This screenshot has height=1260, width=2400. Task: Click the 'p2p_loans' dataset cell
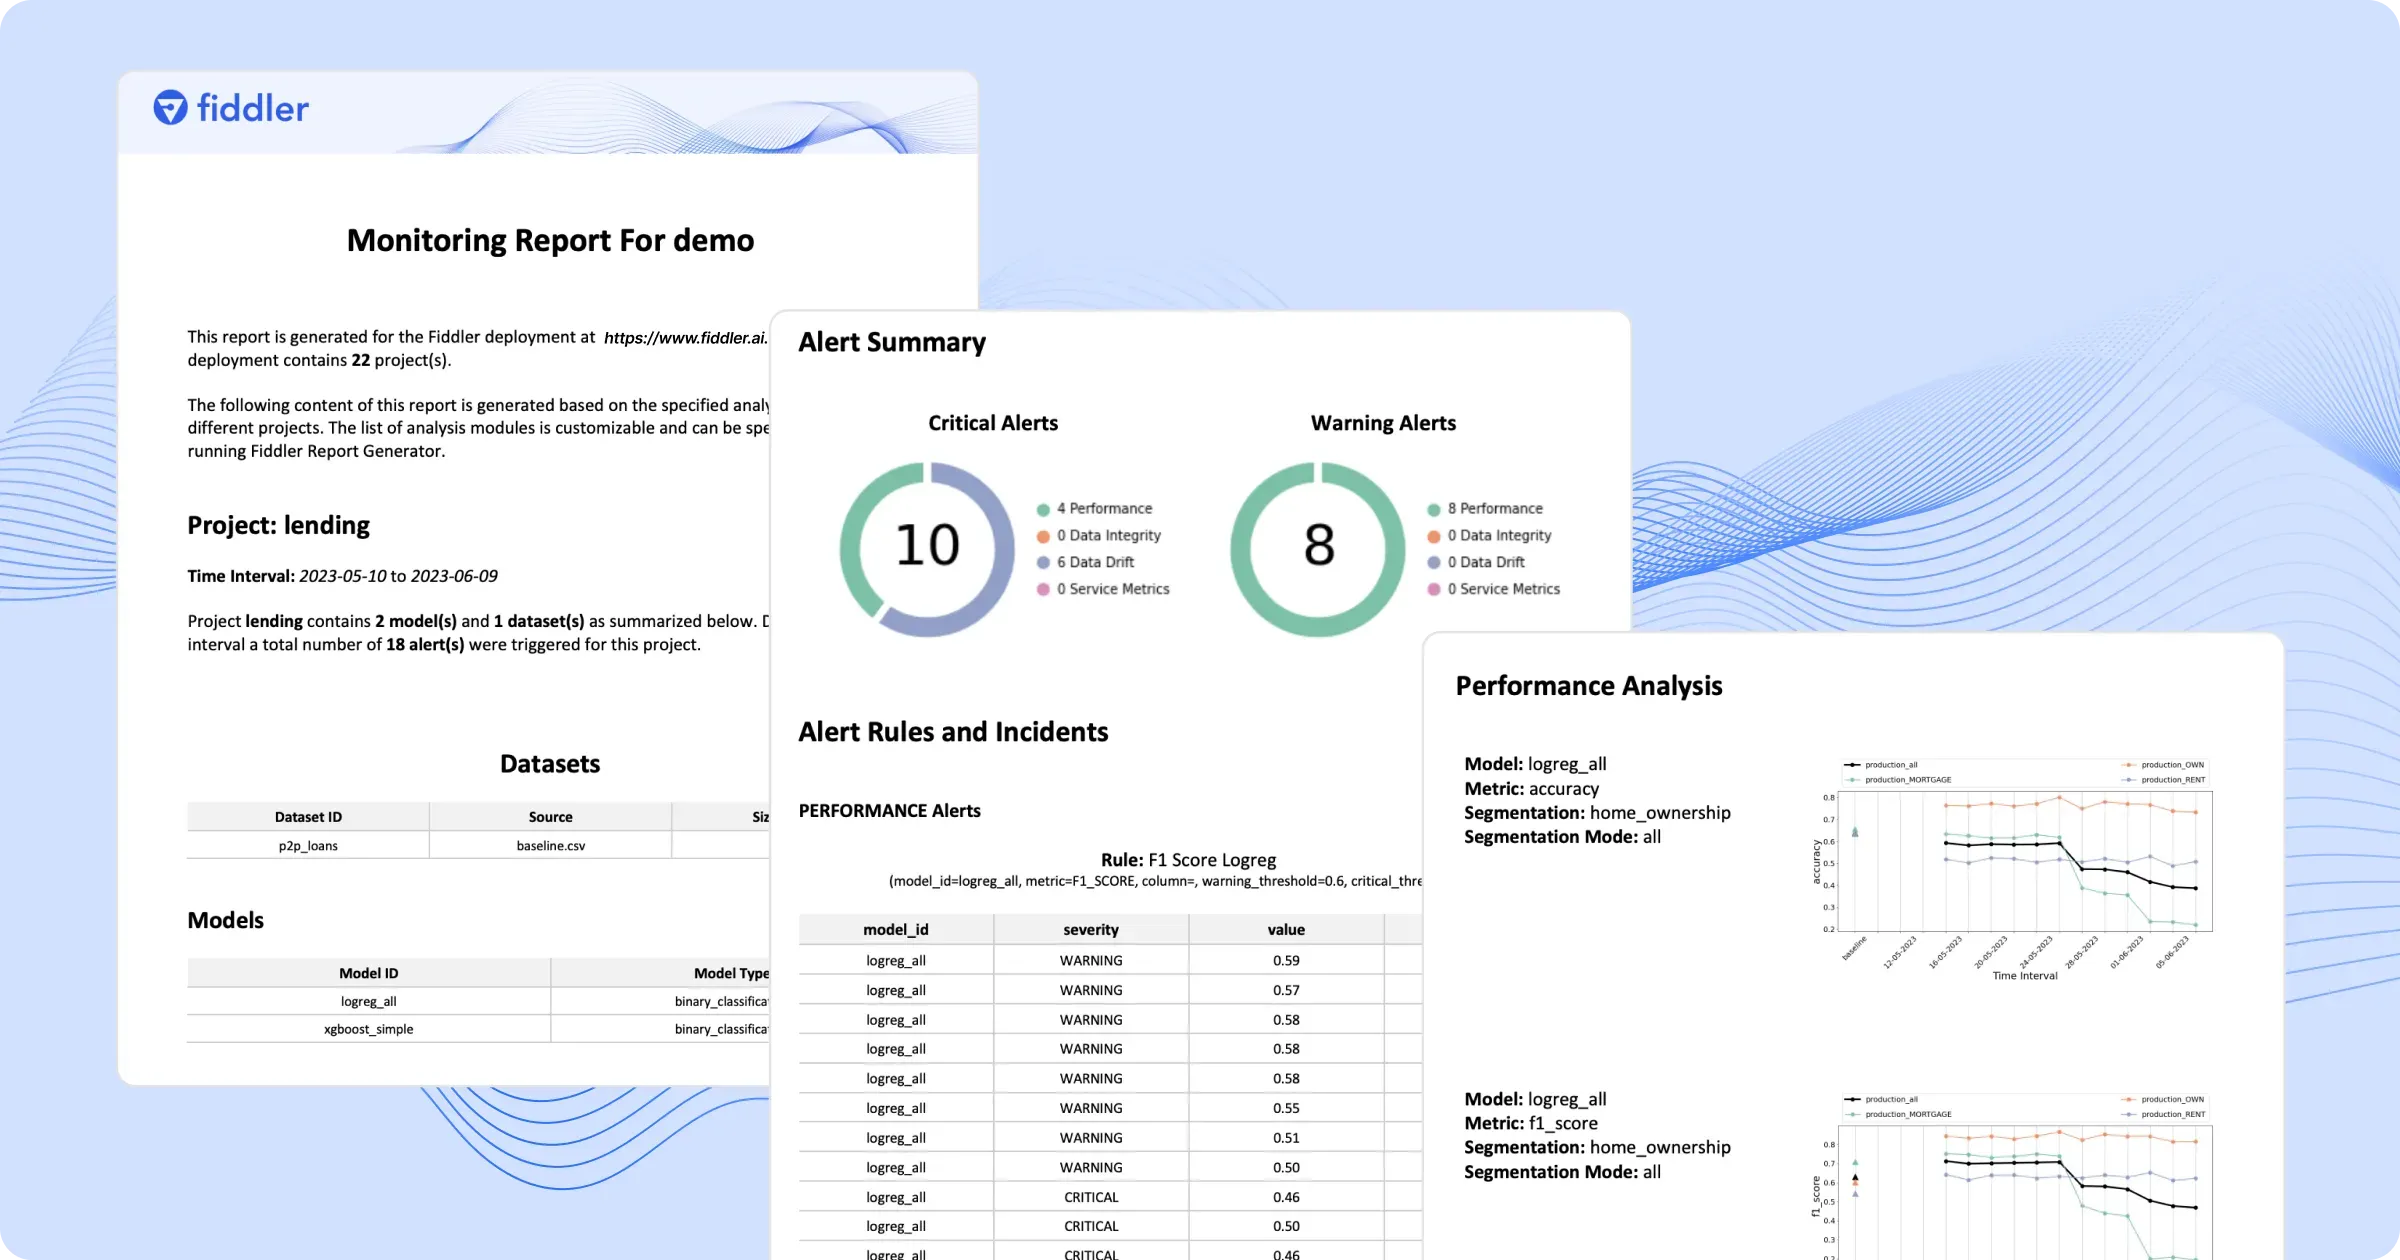click(308, 846)
